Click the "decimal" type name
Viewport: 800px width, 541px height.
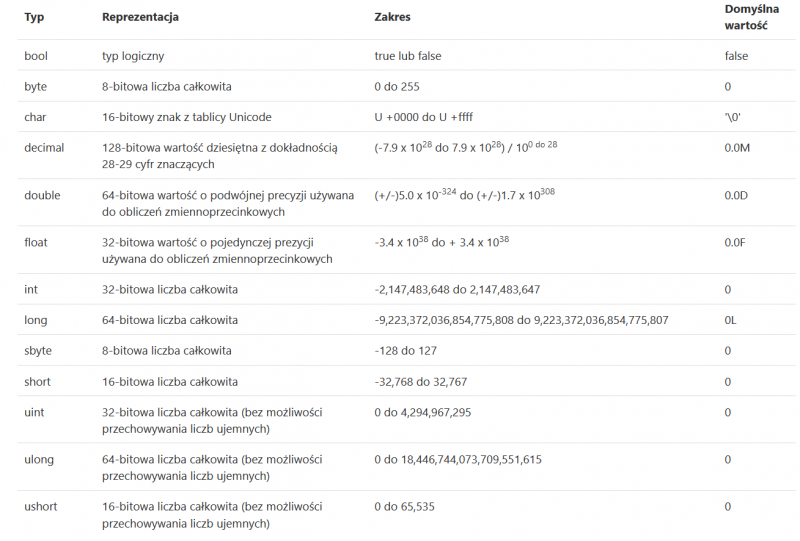pyautogui.click(x=44, y=147)
